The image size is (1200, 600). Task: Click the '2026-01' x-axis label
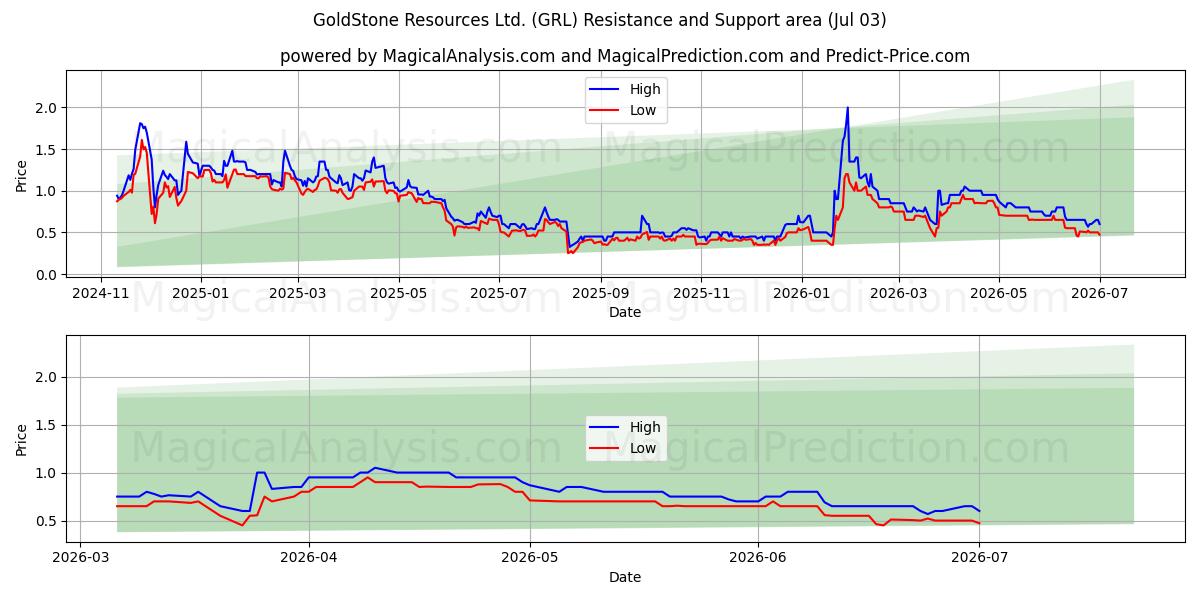point(801,294)
